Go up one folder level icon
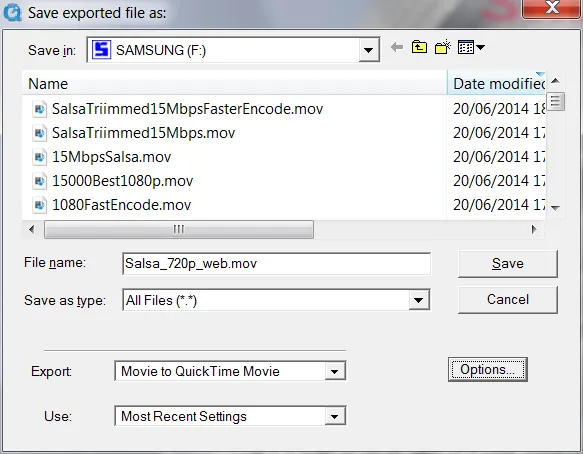 (x=419, y=47)
